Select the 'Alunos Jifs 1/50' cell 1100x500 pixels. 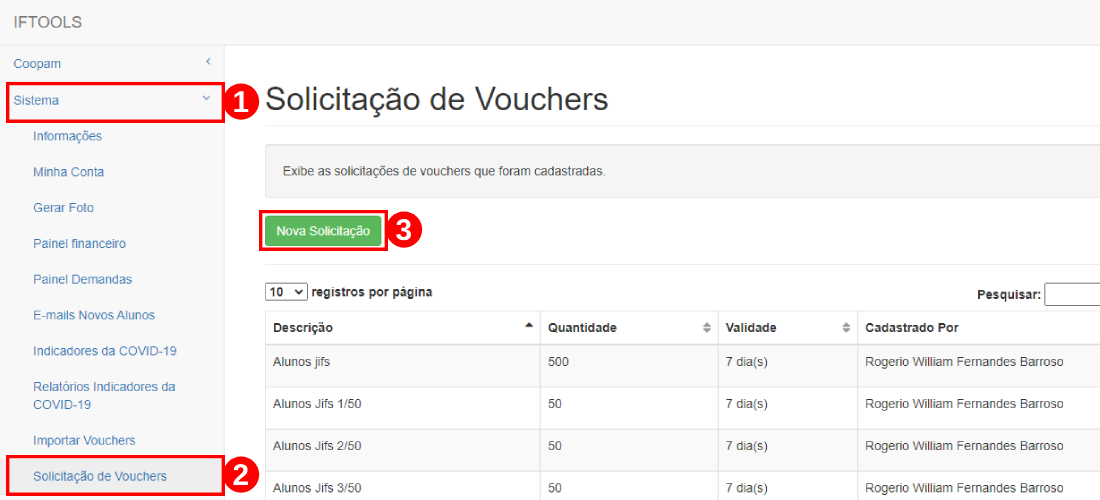click(403, 407)
